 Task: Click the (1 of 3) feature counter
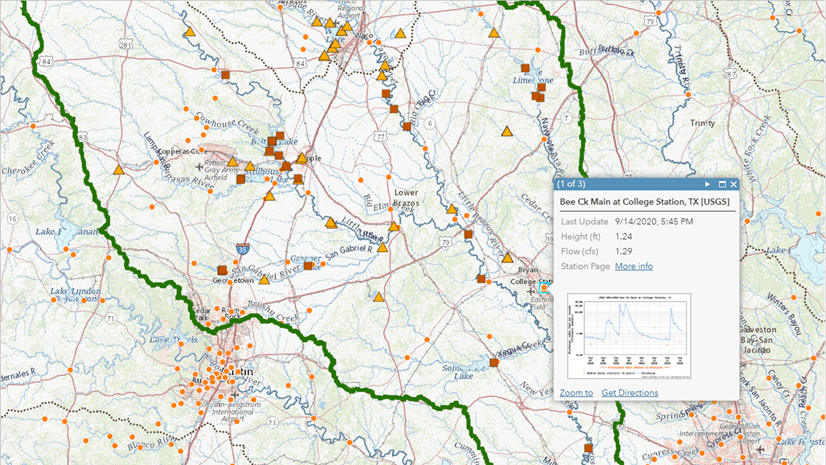(x=571, y=184)
